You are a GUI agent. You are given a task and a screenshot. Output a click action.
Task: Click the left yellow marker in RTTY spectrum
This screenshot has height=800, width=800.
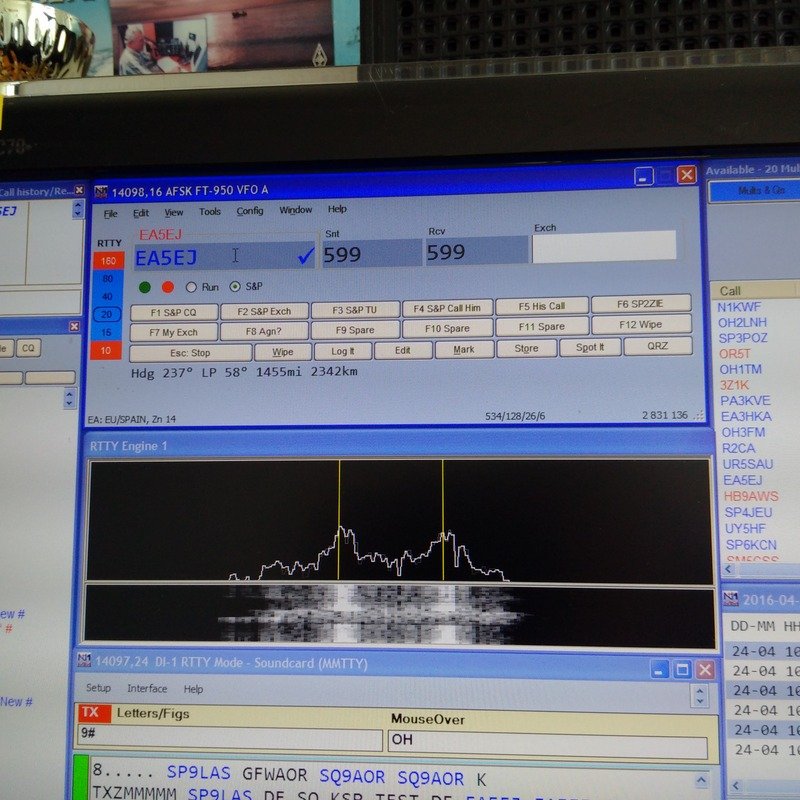point(339,519)
